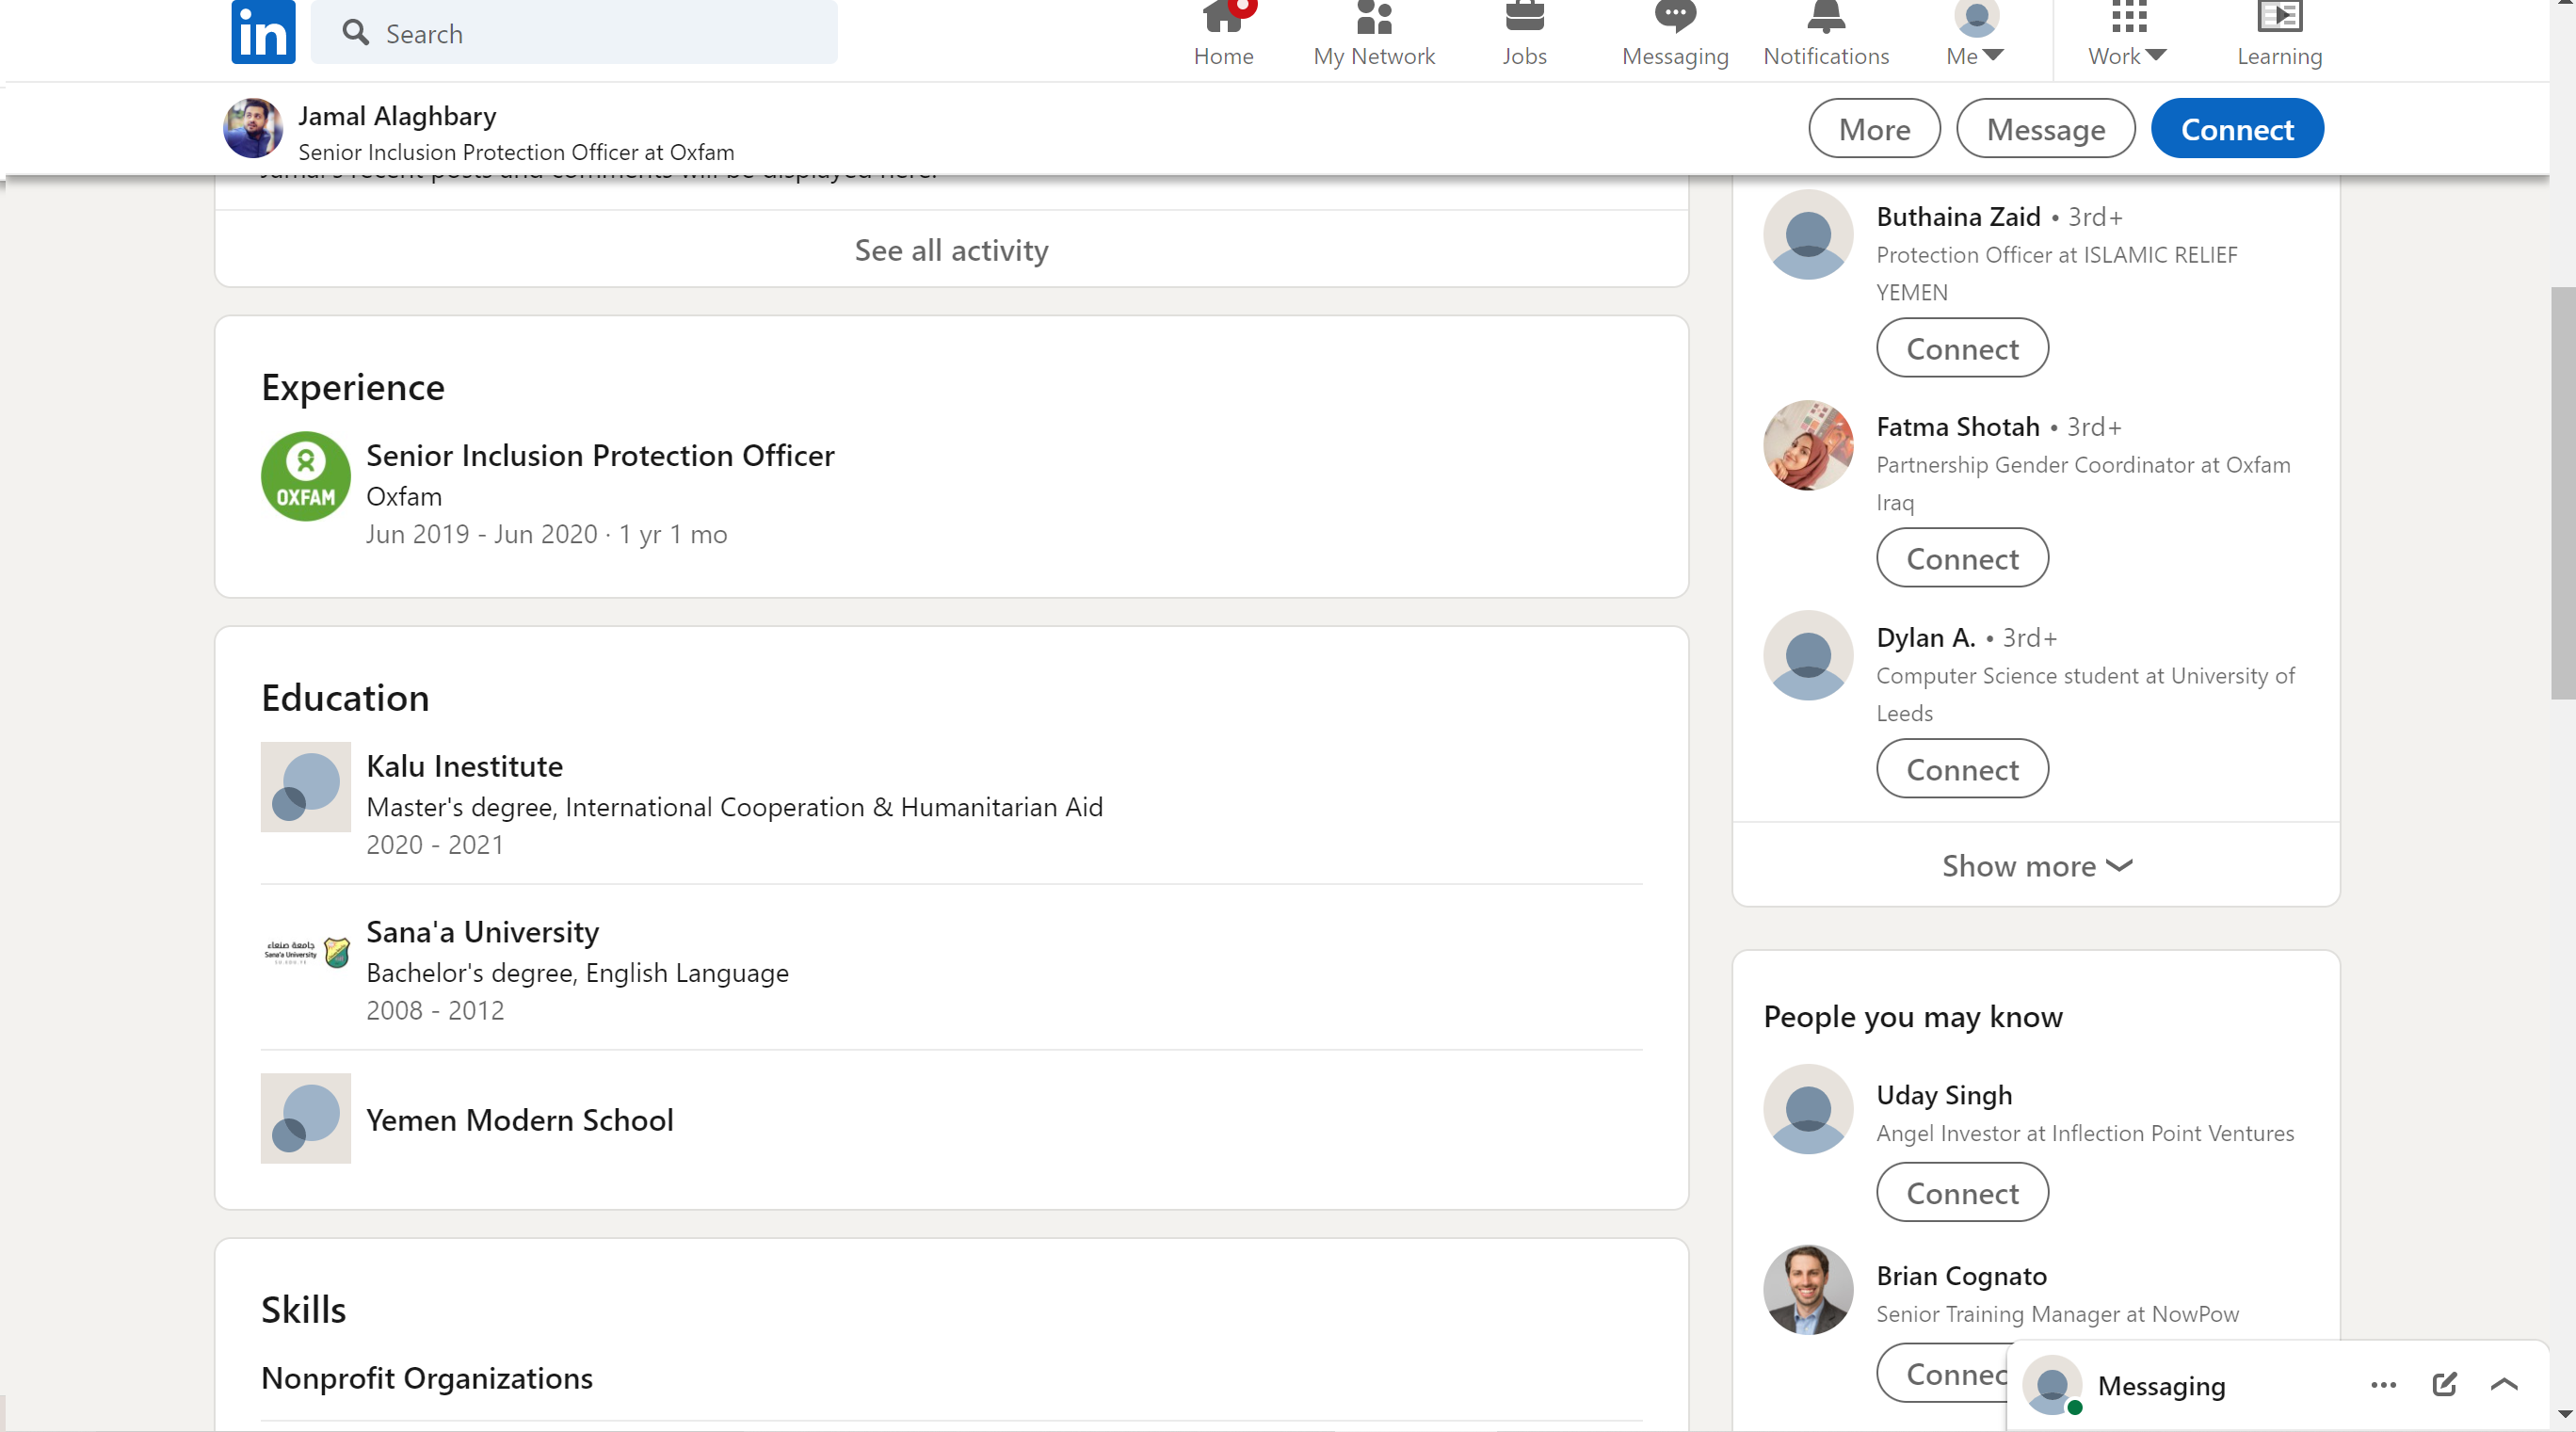Open the Home feed icon
Viewport: 2576px width, 1432px height.
[x=1223, y=18]
